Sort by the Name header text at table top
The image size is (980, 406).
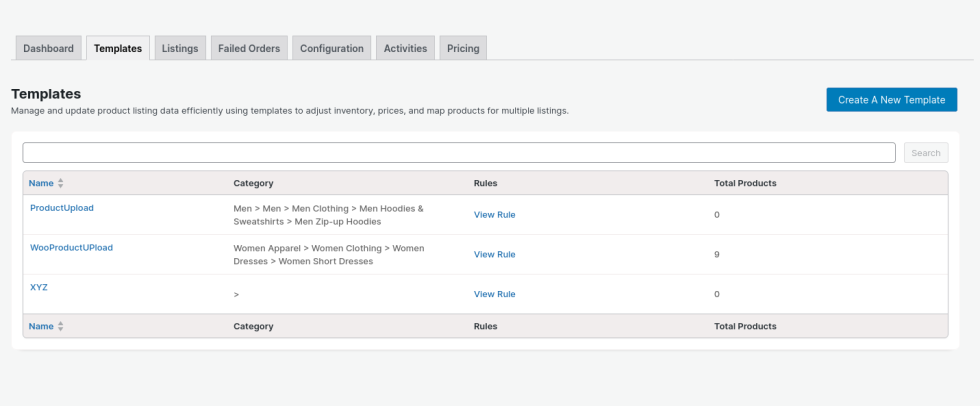(41, 184)
